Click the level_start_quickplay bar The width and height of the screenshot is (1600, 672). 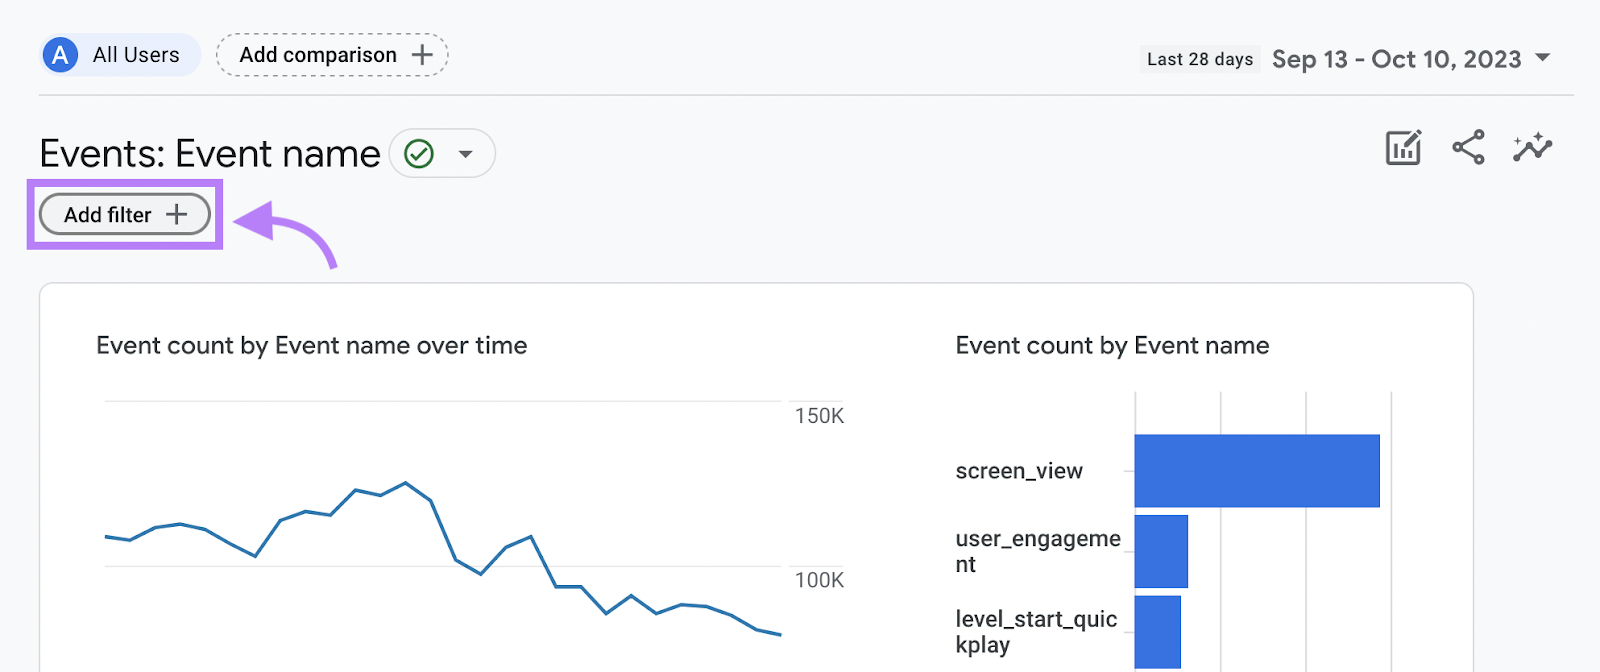[1157, 631]
